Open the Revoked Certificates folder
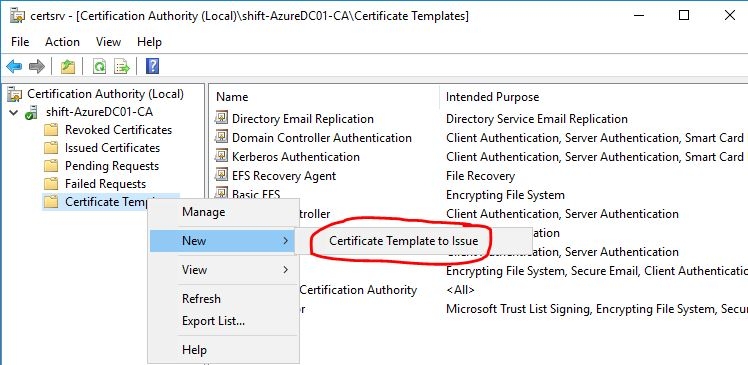The image size is (748, 365). coord(118,130)
